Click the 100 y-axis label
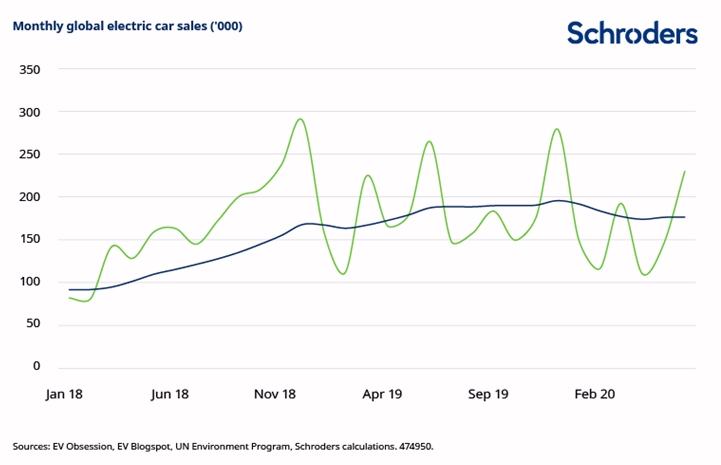Screen dimensions: 721x465 point(29,281)
